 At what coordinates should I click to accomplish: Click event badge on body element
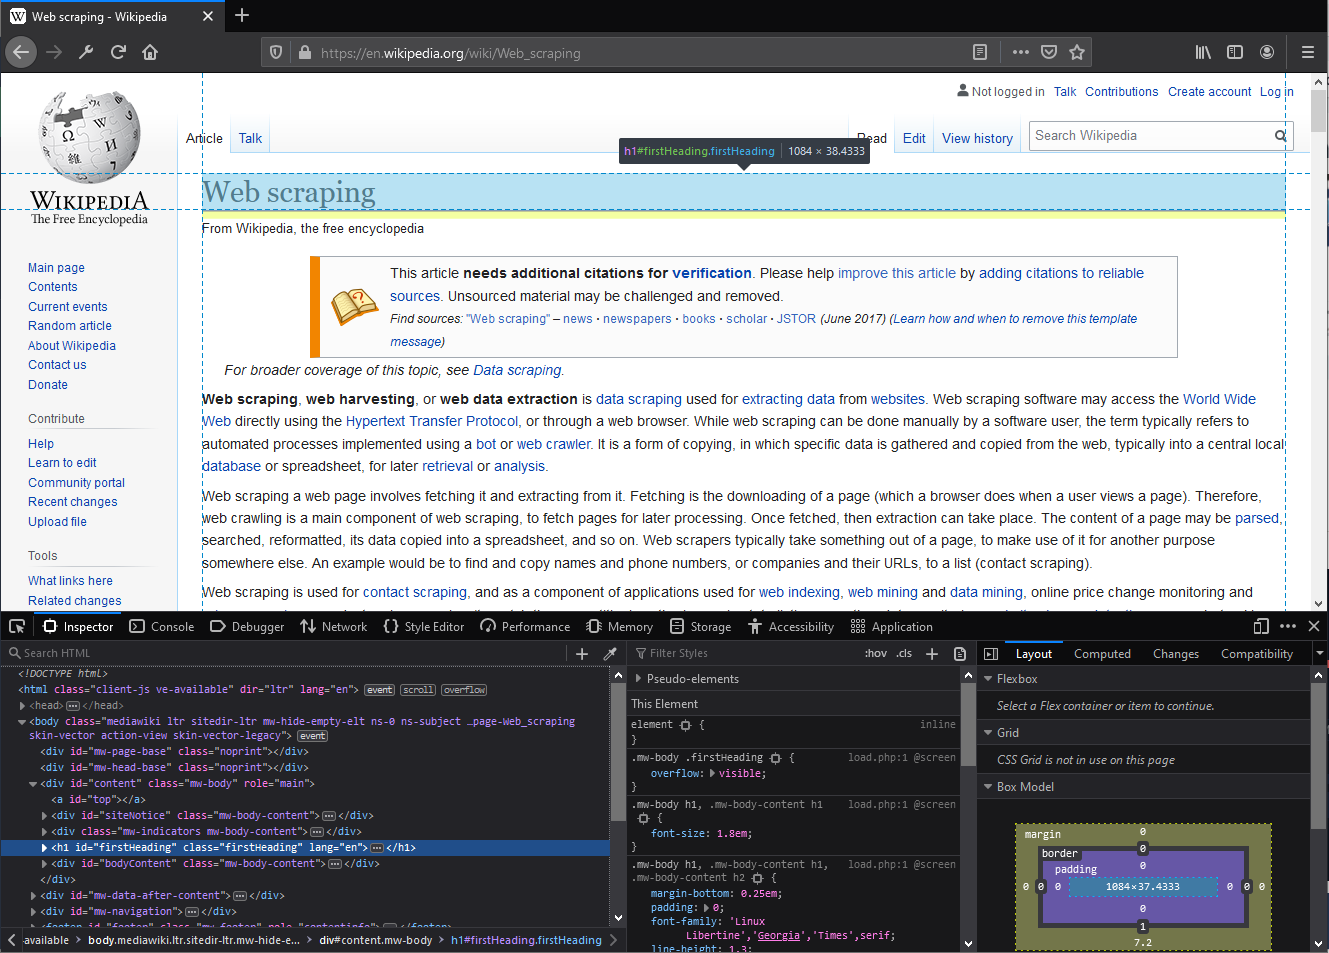[312, 736]
